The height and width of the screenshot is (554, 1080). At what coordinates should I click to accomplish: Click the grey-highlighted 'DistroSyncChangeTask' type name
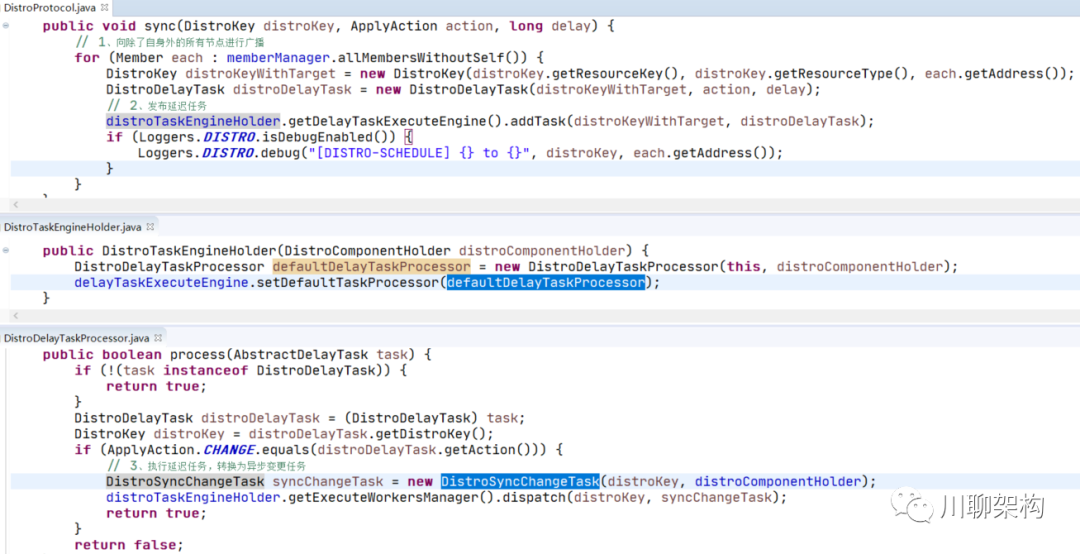click(185, 482)
